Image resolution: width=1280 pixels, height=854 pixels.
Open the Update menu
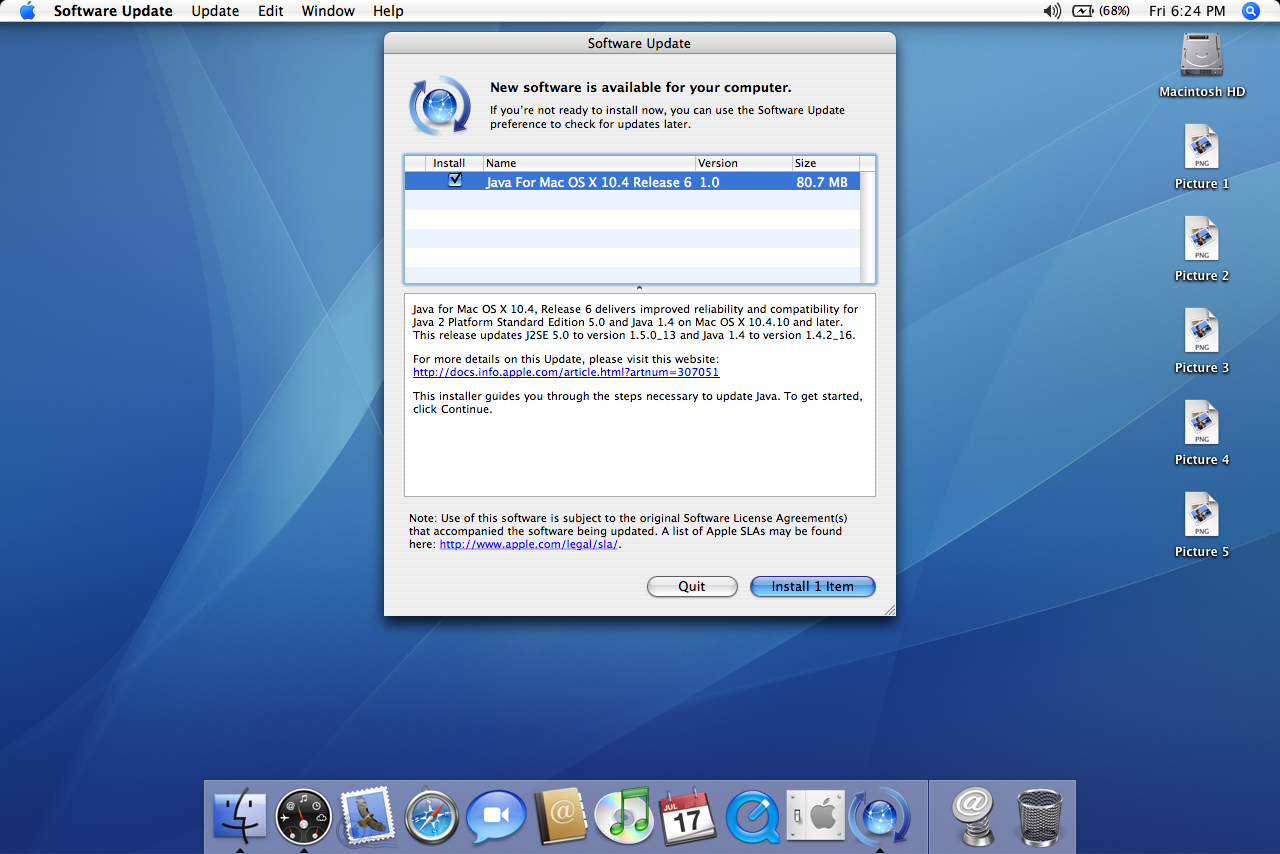(x=215, y=11)
